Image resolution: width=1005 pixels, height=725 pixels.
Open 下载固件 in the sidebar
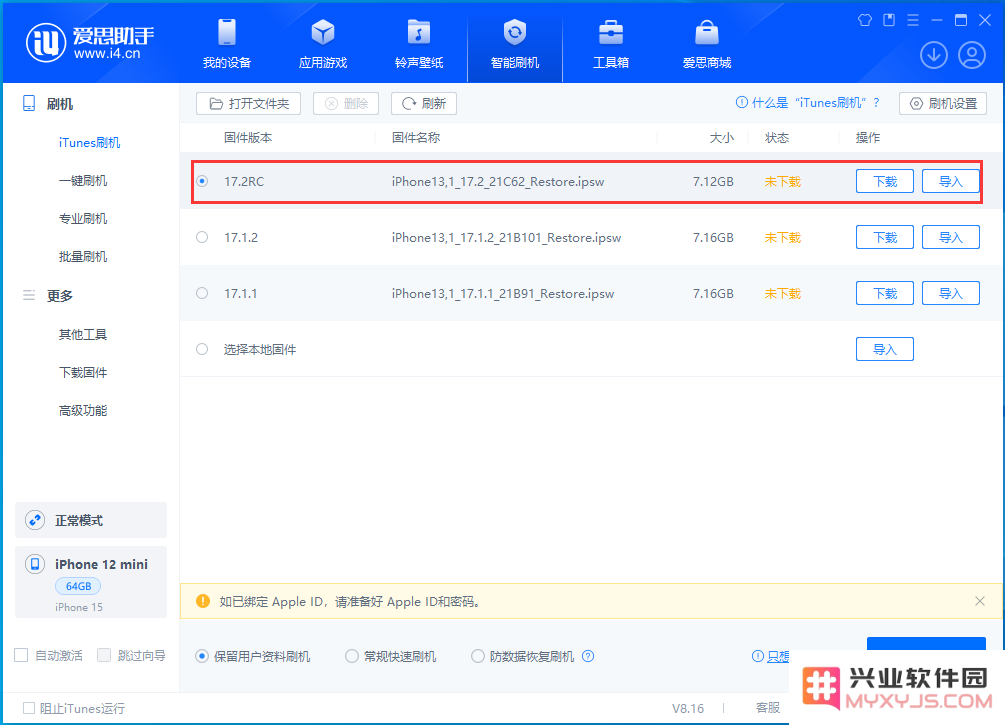[83, 372]
